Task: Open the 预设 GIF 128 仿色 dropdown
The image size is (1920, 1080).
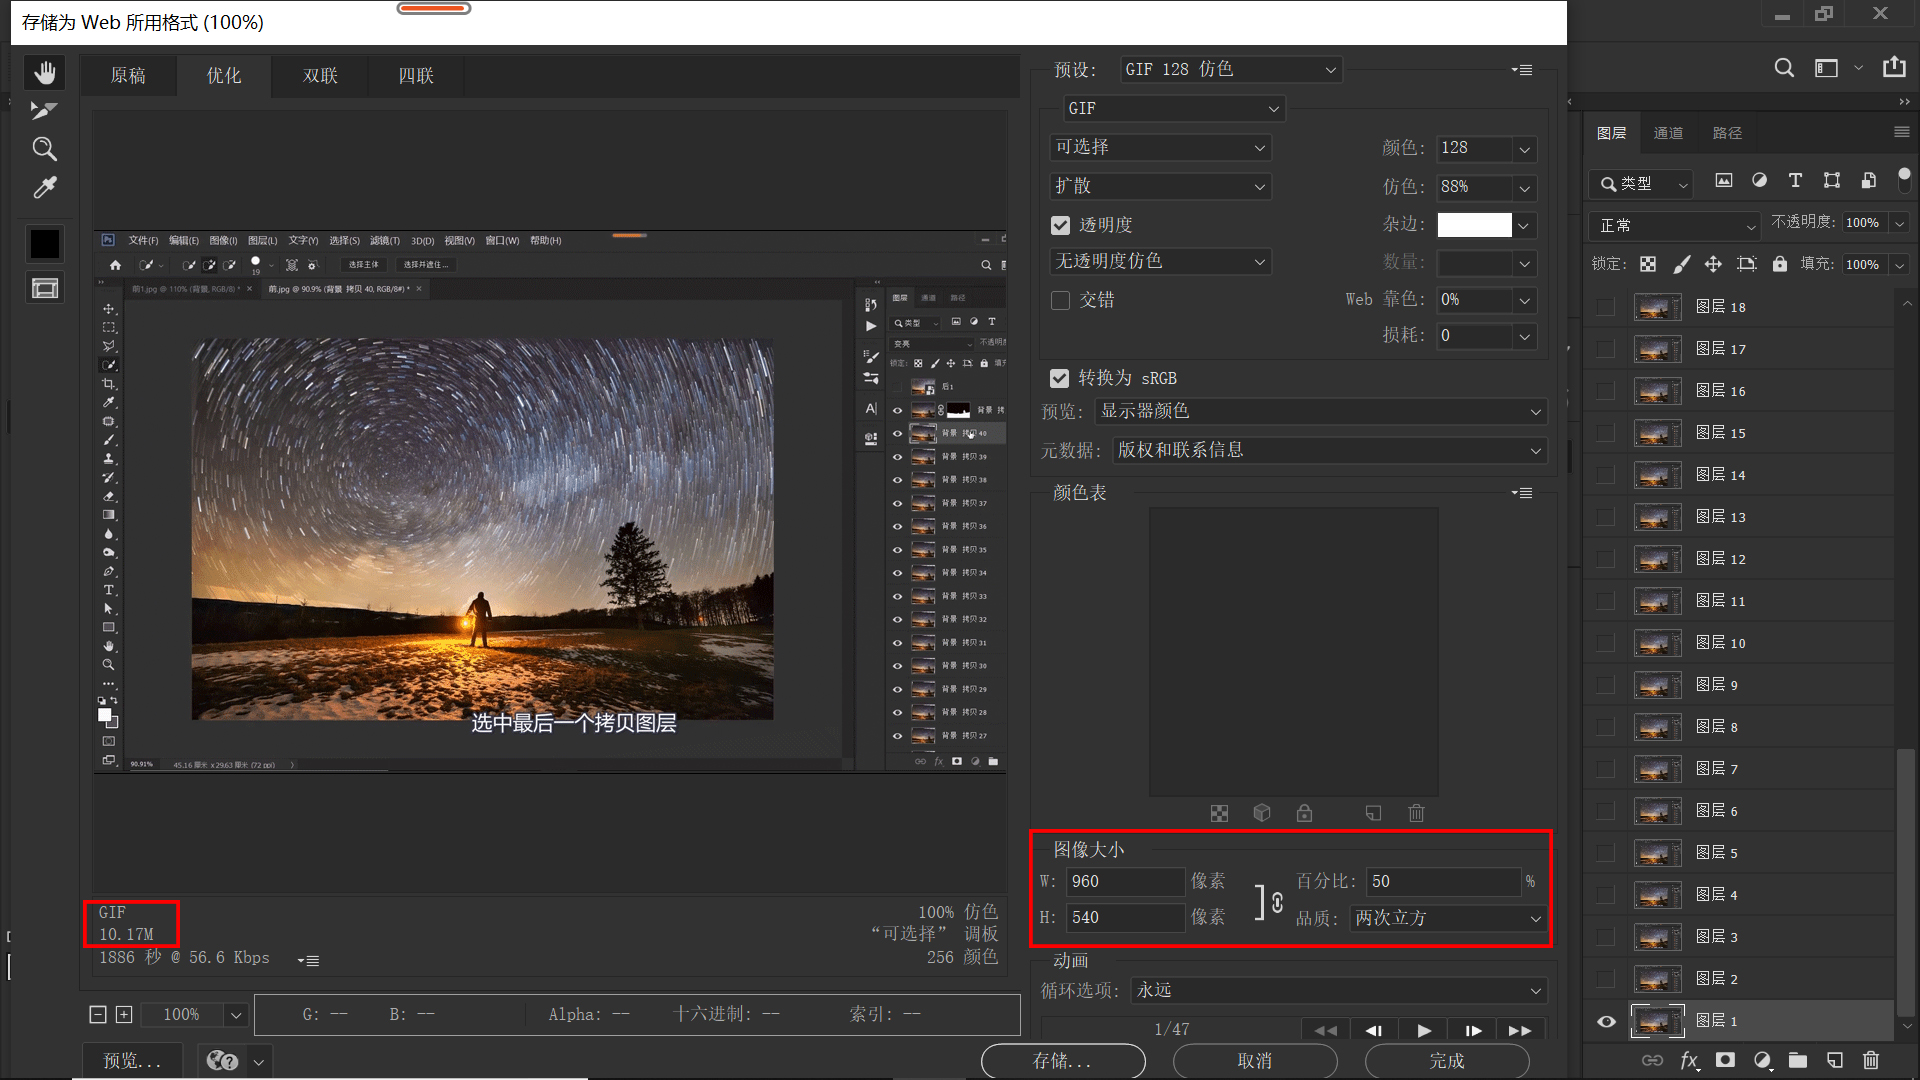Action: coord(1230,69)
